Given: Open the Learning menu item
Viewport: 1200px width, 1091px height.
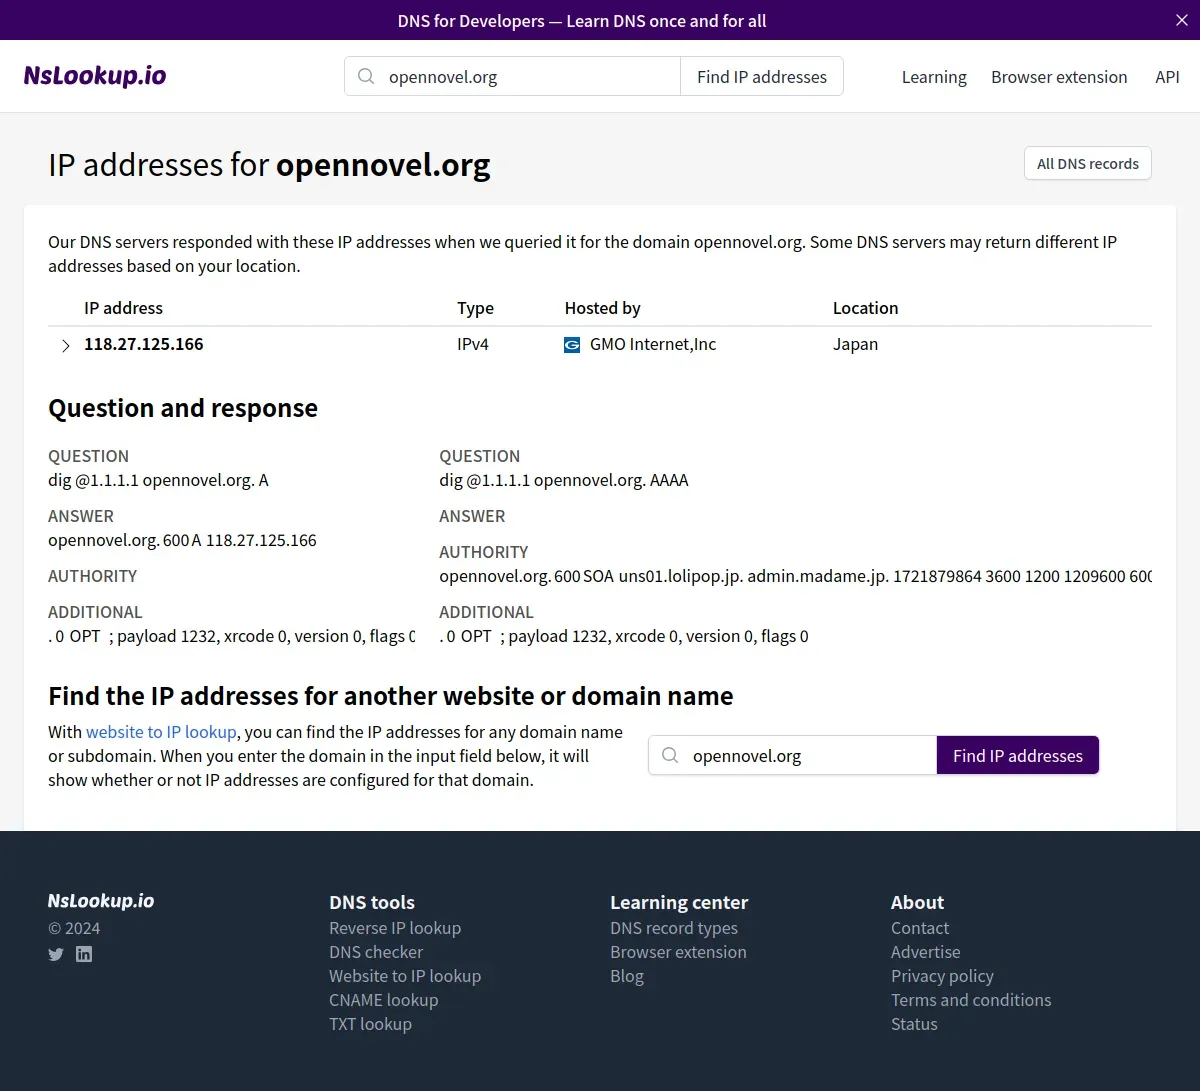Looking at the screenshot, I should coord(934,77).
